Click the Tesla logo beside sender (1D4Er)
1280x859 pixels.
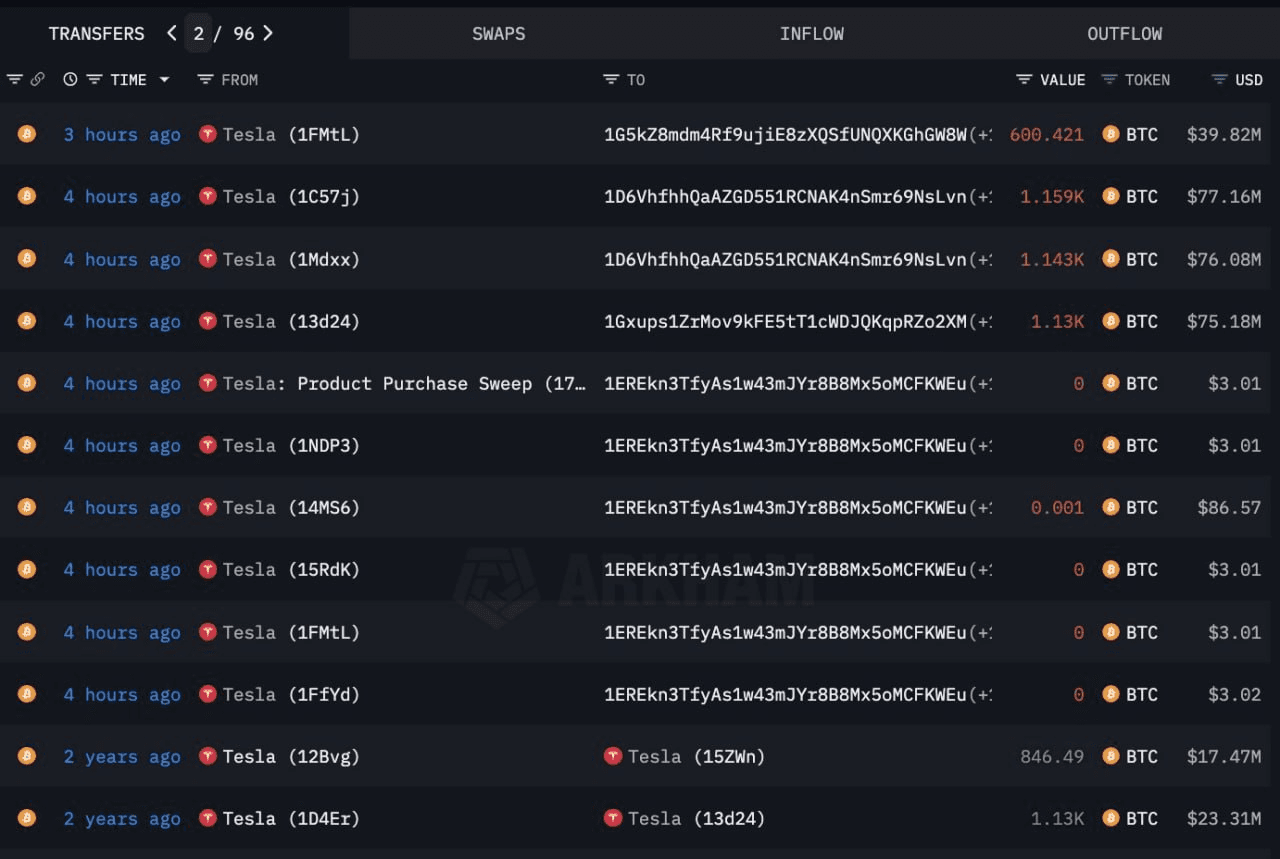[x=208, y=818]
